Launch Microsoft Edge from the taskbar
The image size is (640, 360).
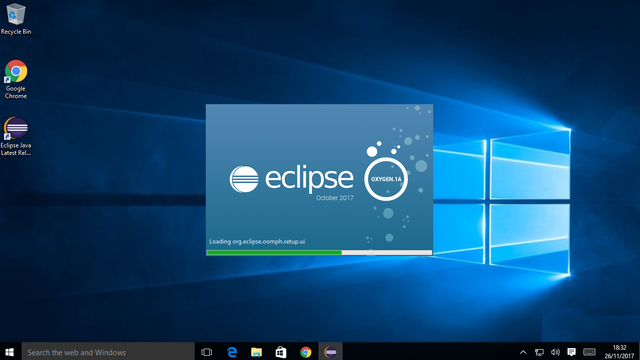(x=232, y=352)
